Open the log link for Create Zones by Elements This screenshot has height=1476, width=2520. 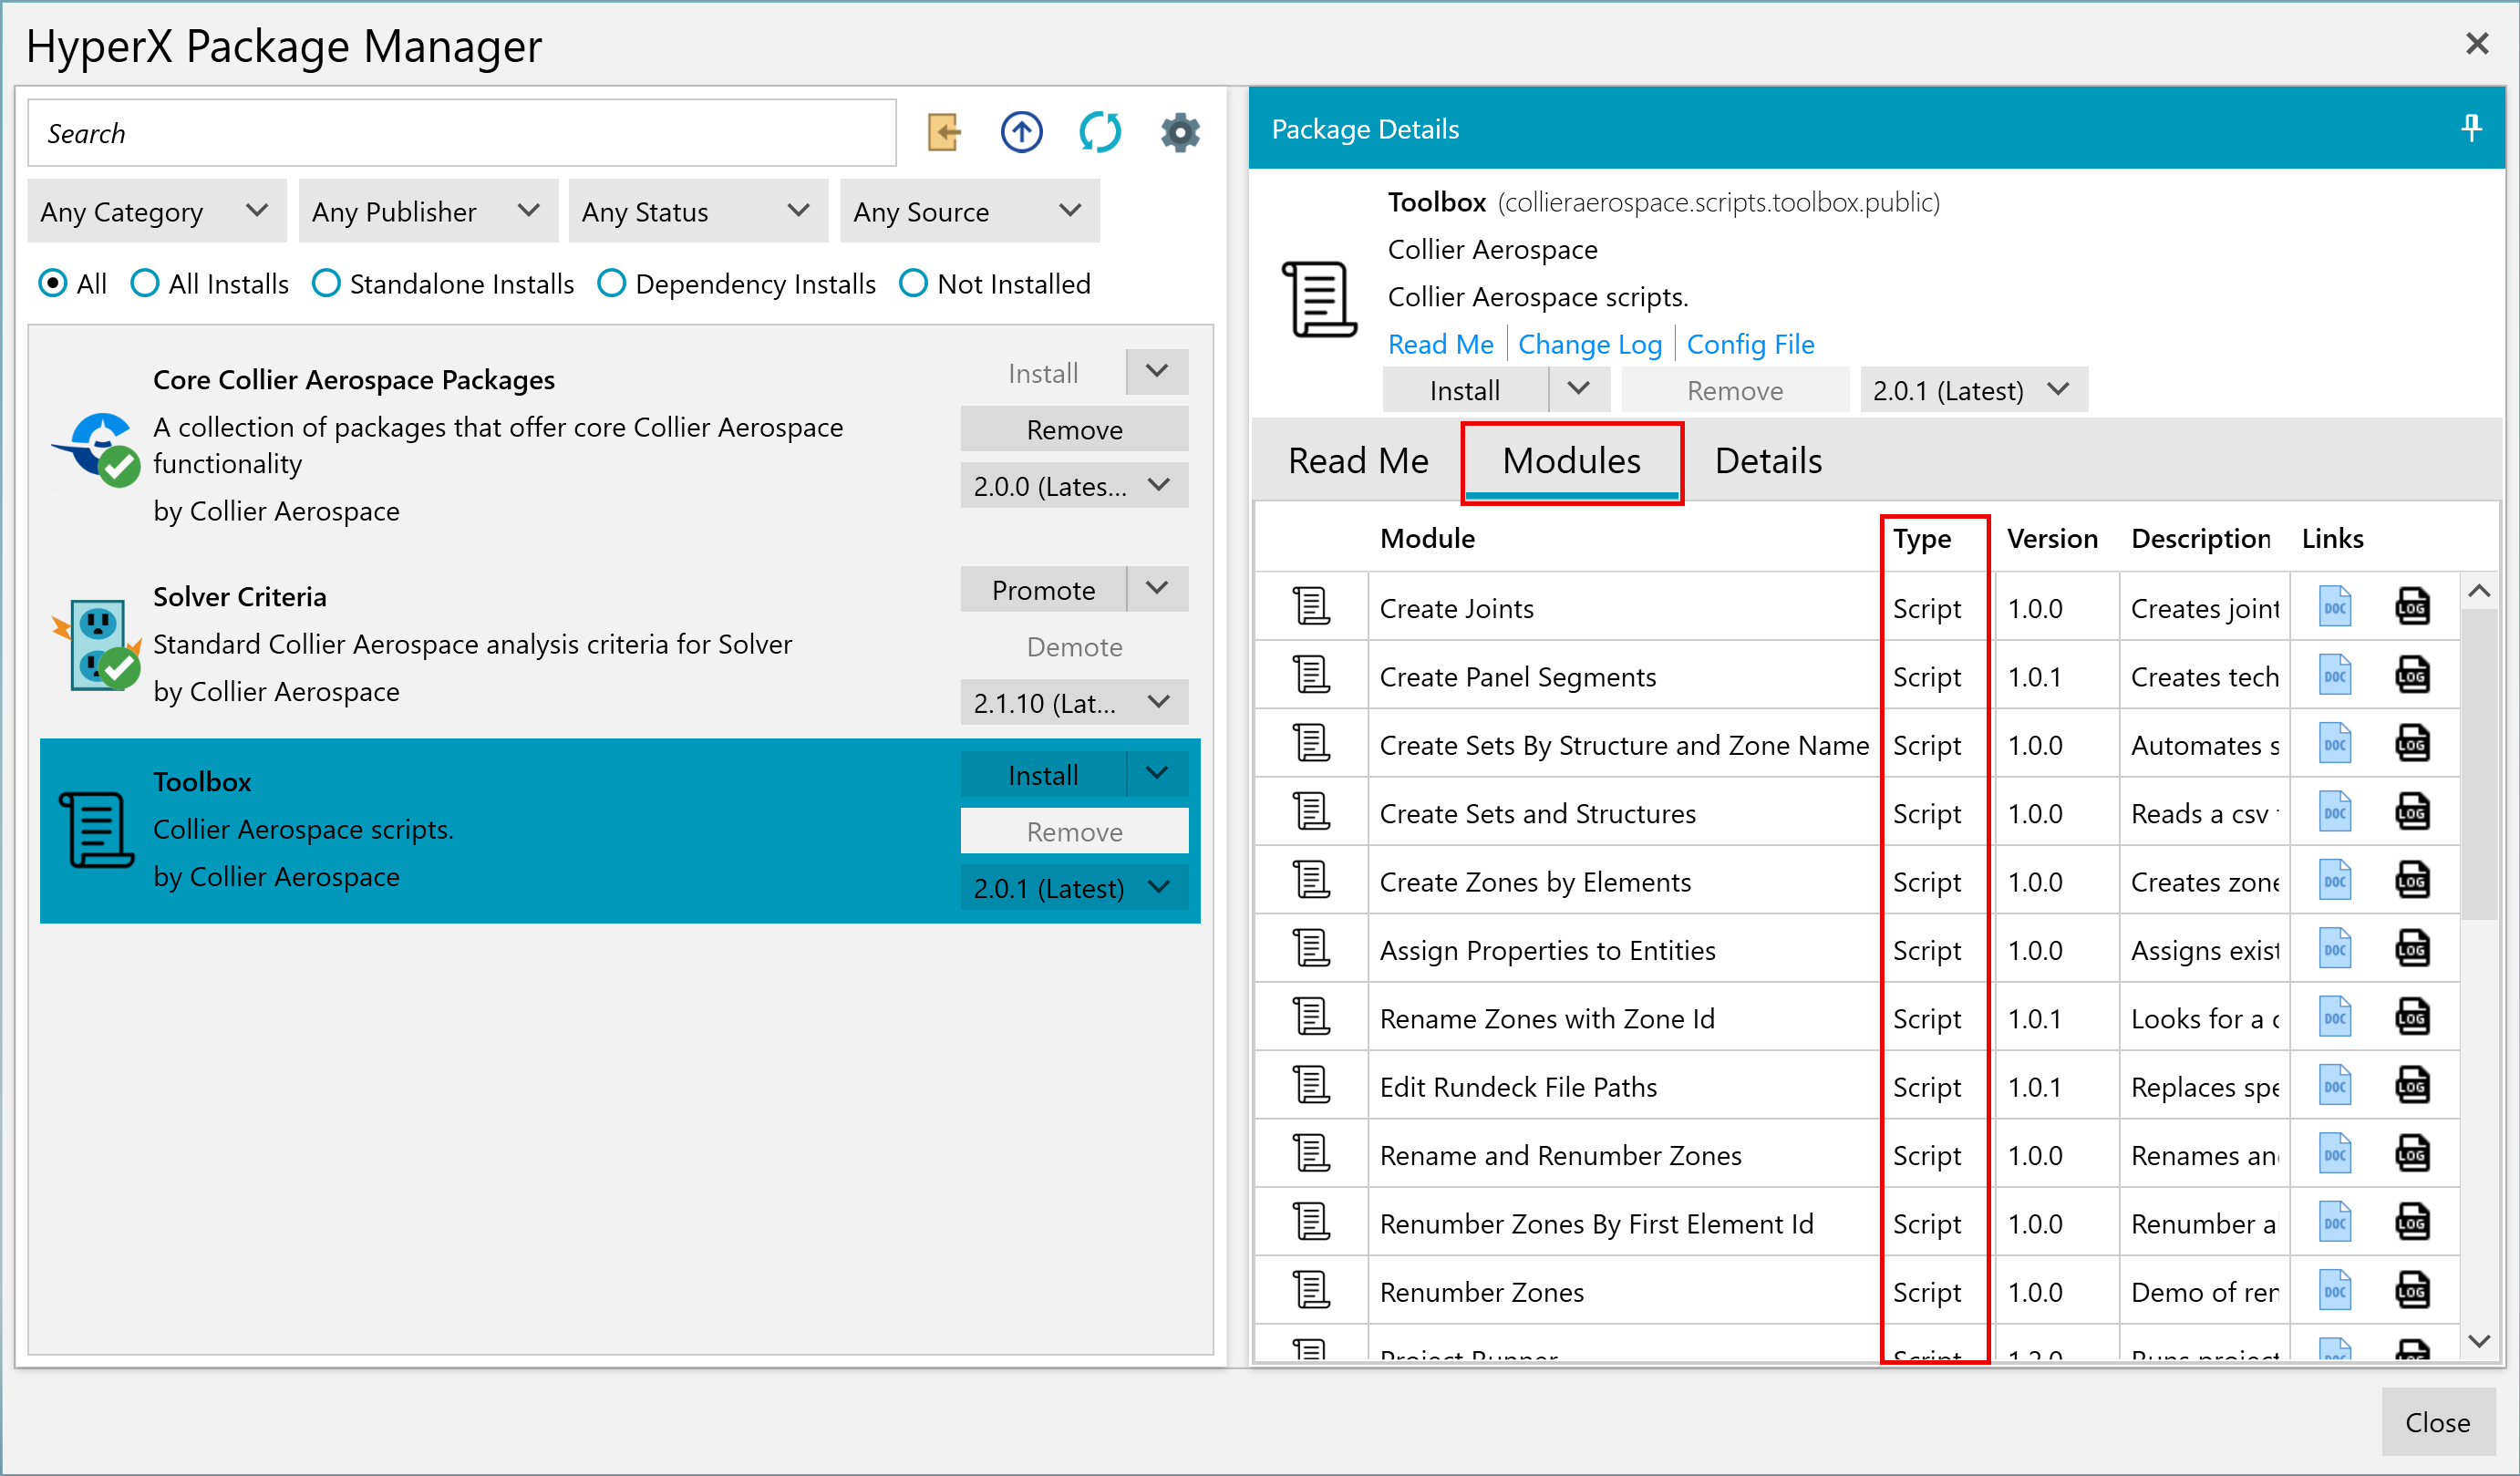(2412, 881)
